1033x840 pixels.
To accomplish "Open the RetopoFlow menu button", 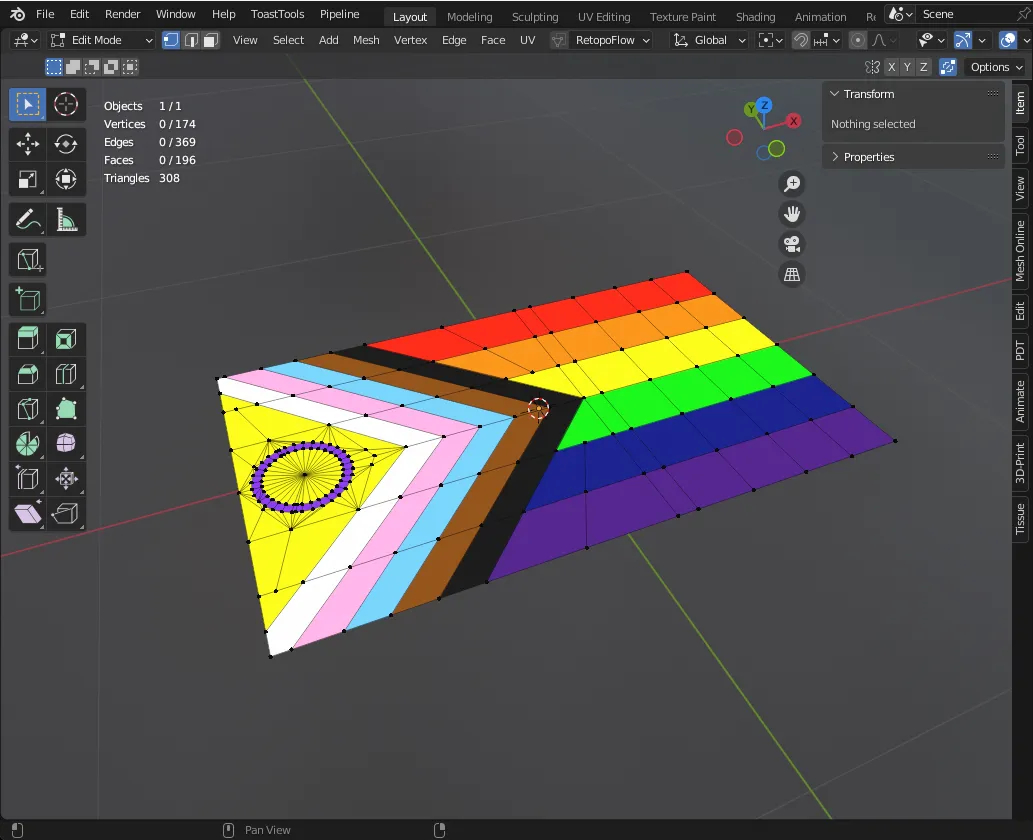I will pos(602,40).
